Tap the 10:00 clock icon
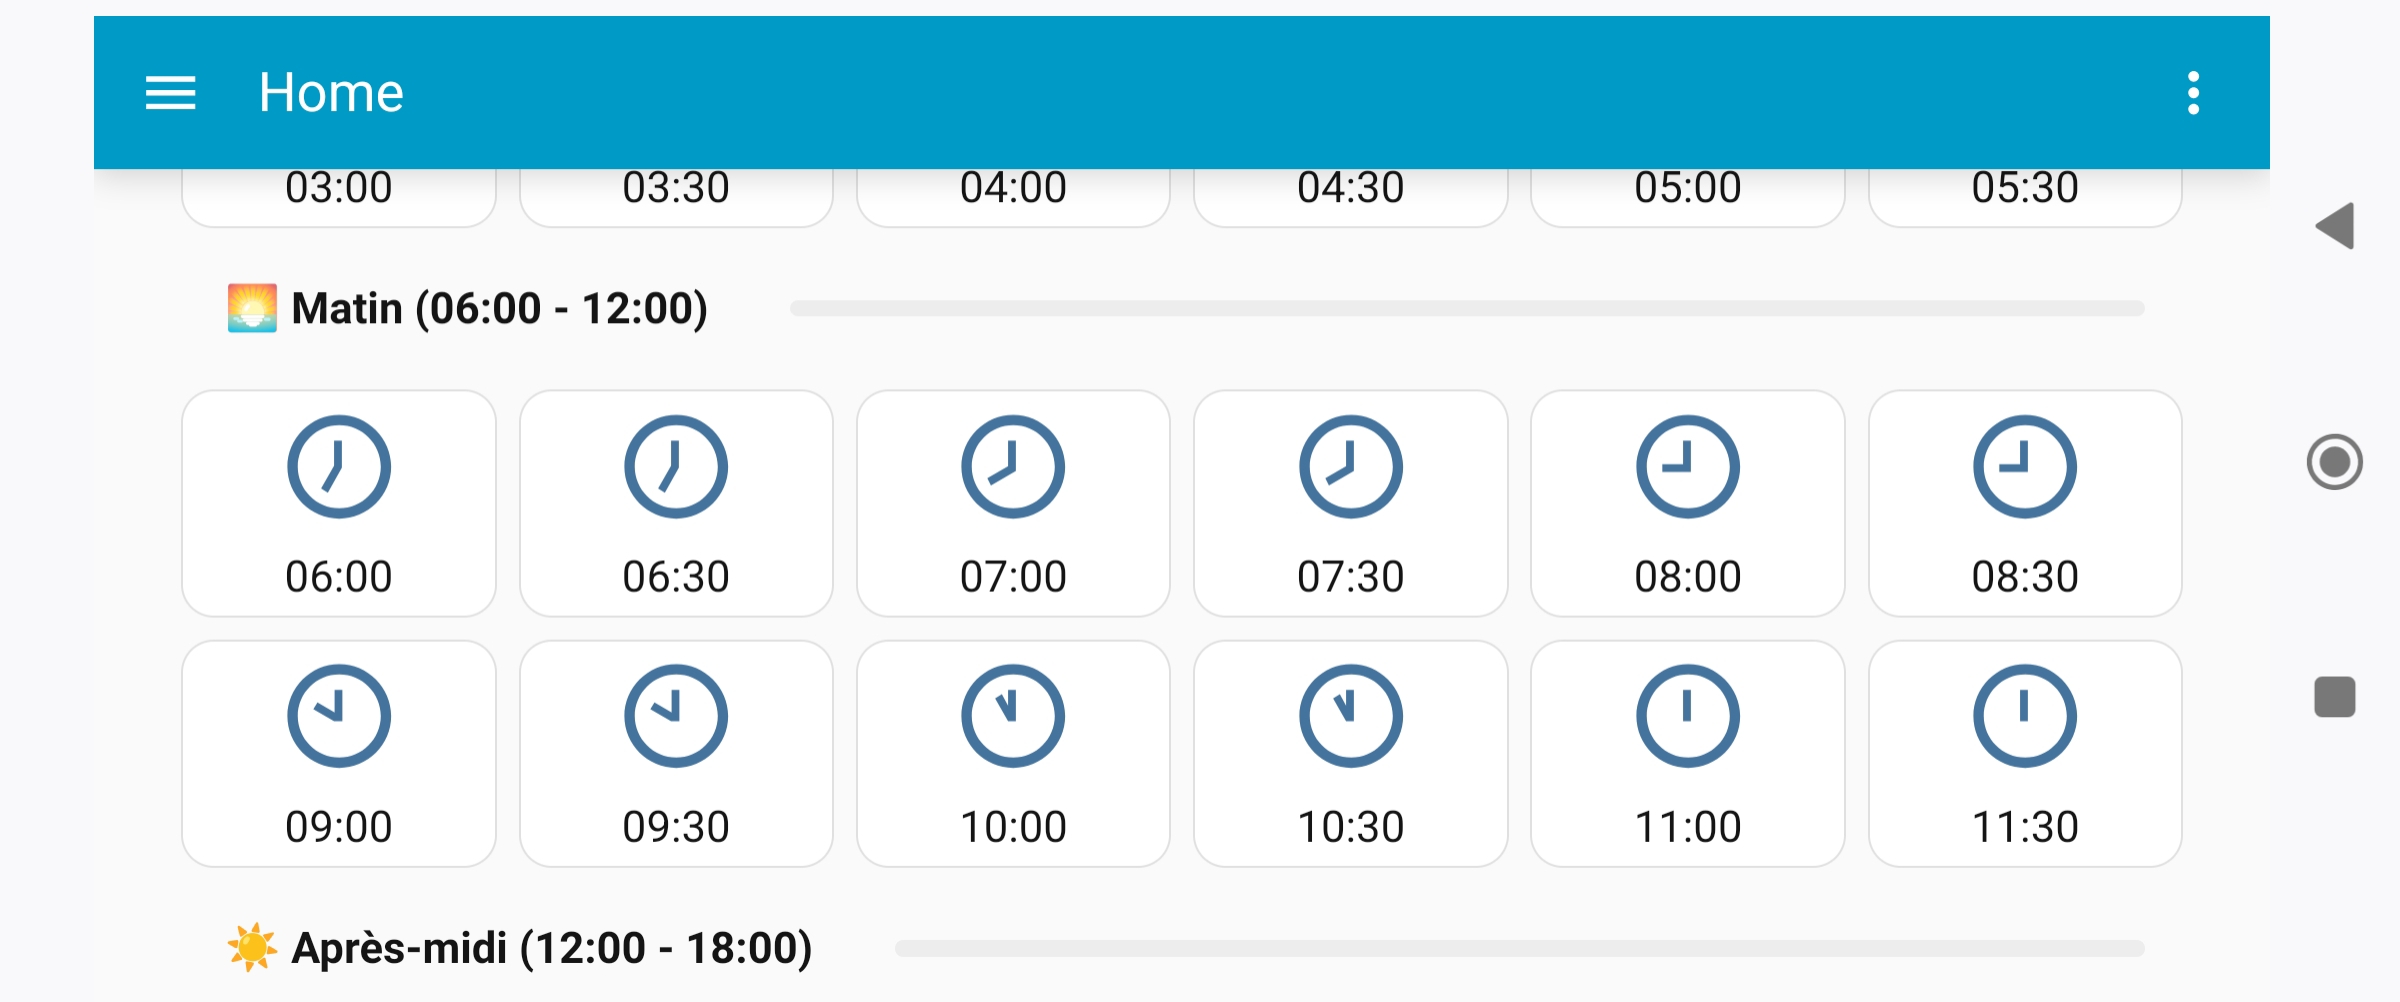This screenshot has width=2400, height=1002. pyautogui.click(x=1012, y=716)
